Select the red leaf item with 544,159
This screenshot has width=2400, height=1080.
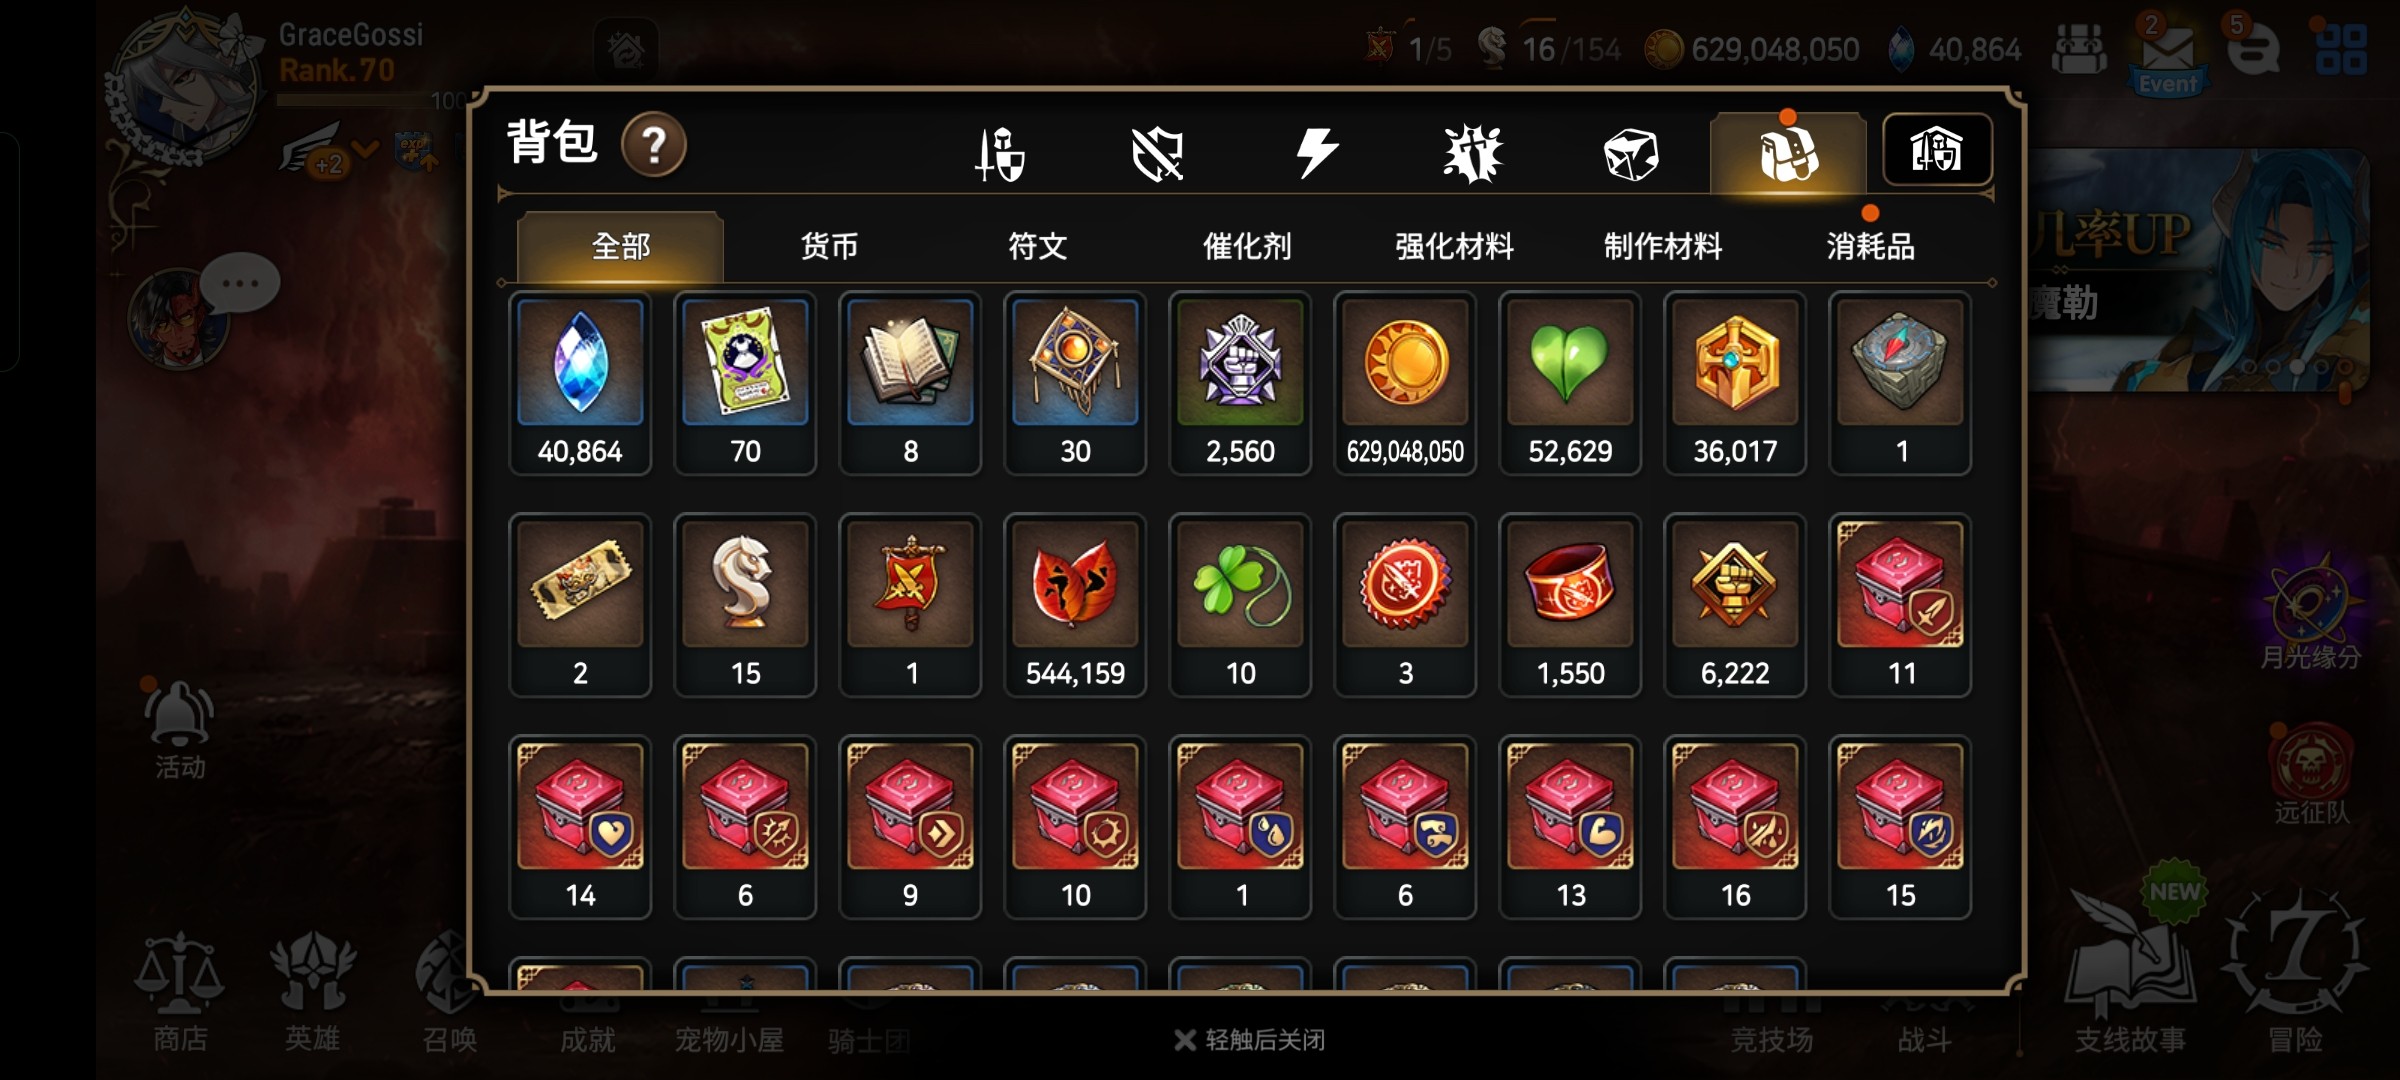click(x=1075, y=605)
